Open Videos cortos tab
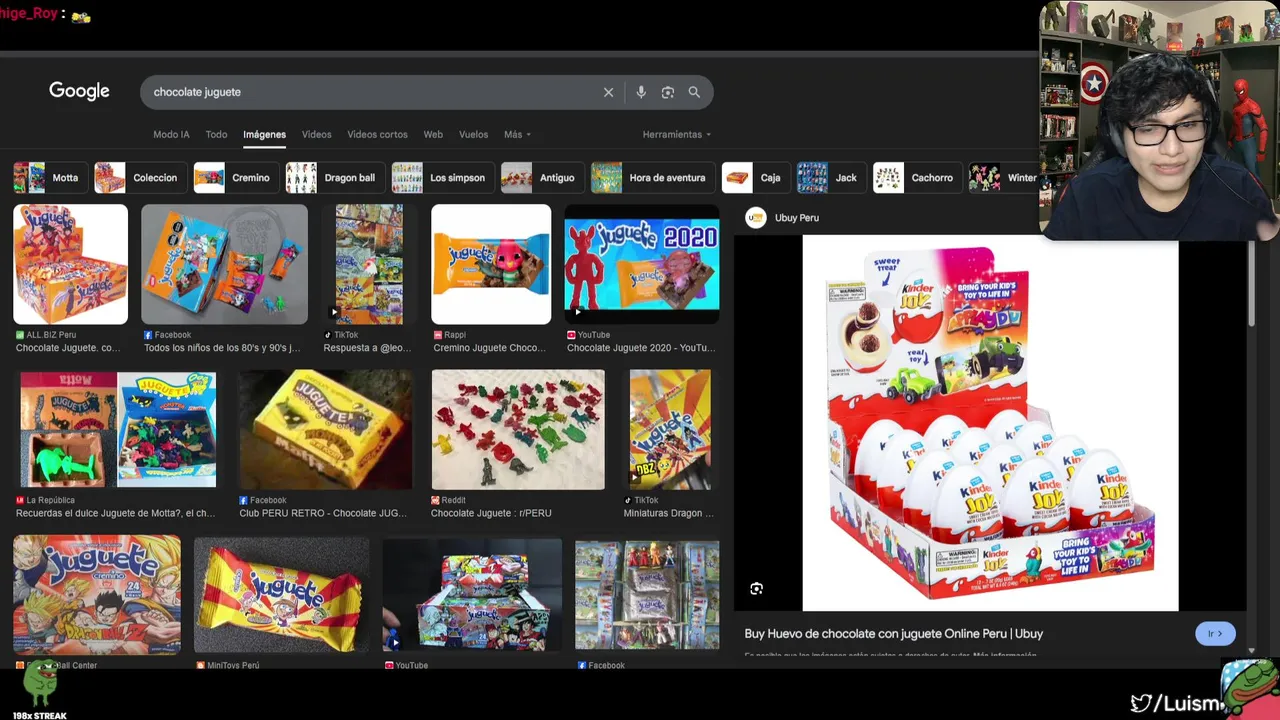The width and height of the screenshot is (1280, 720). (377, 134)
